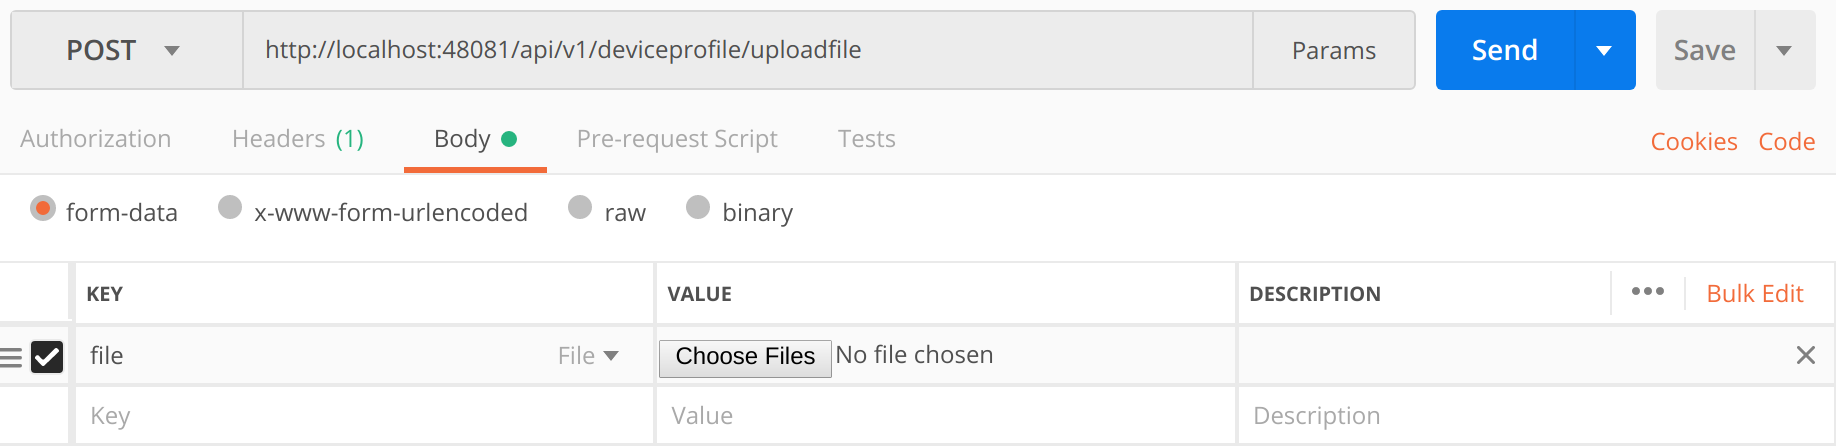Choose the raw body type
The height and width of the screenshot is (446, 1838).
pos(580,207)
